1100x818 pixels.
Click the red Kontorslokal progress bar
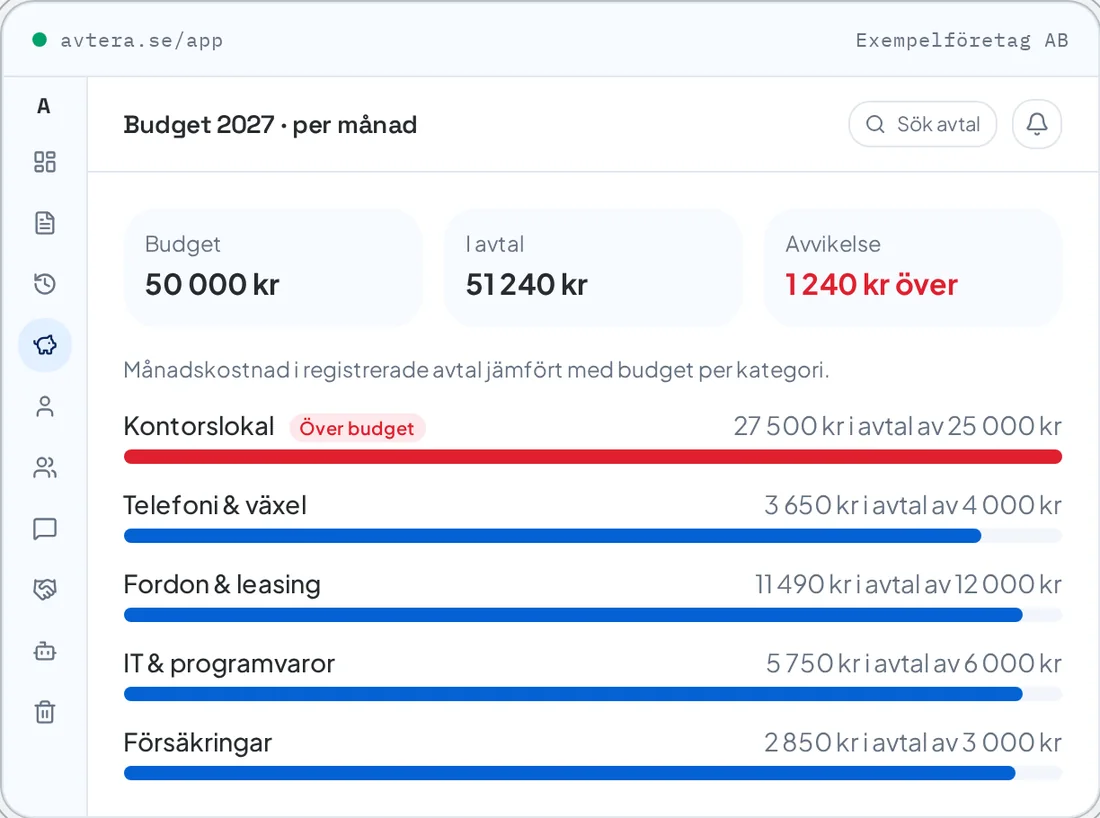pos(593,457)
